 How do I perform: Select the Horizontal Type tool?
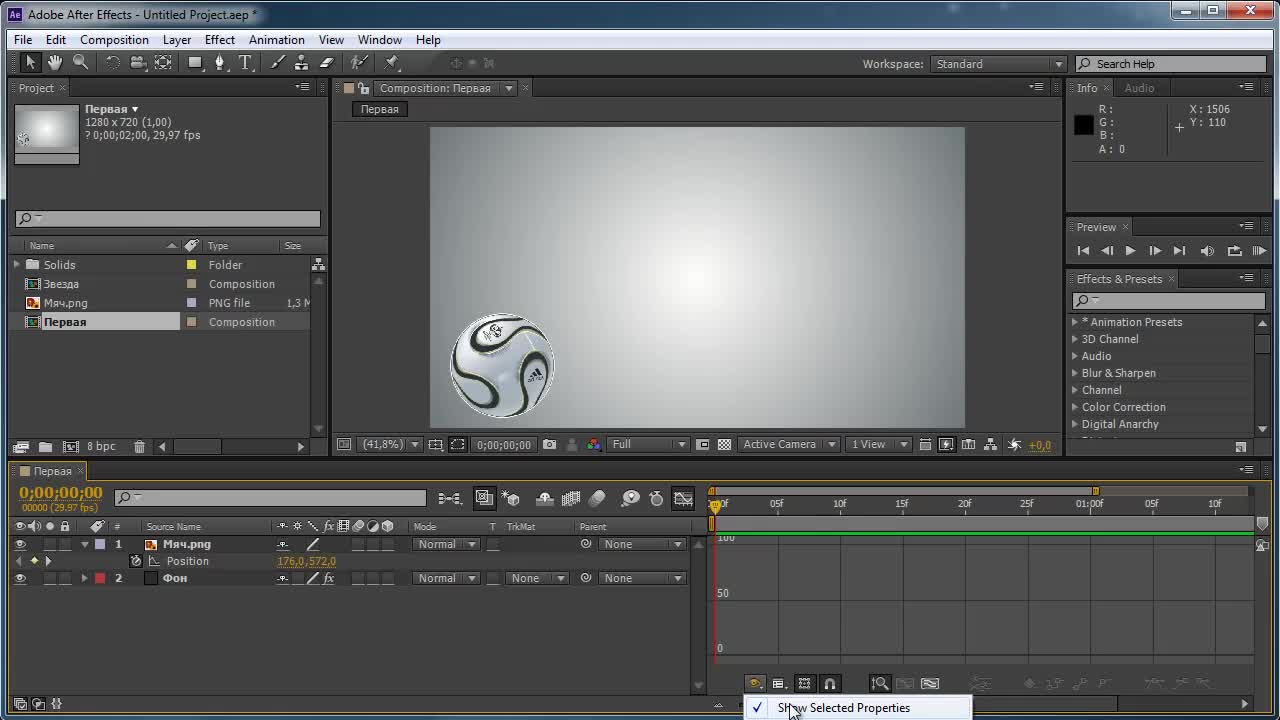(x=245, y=63)
